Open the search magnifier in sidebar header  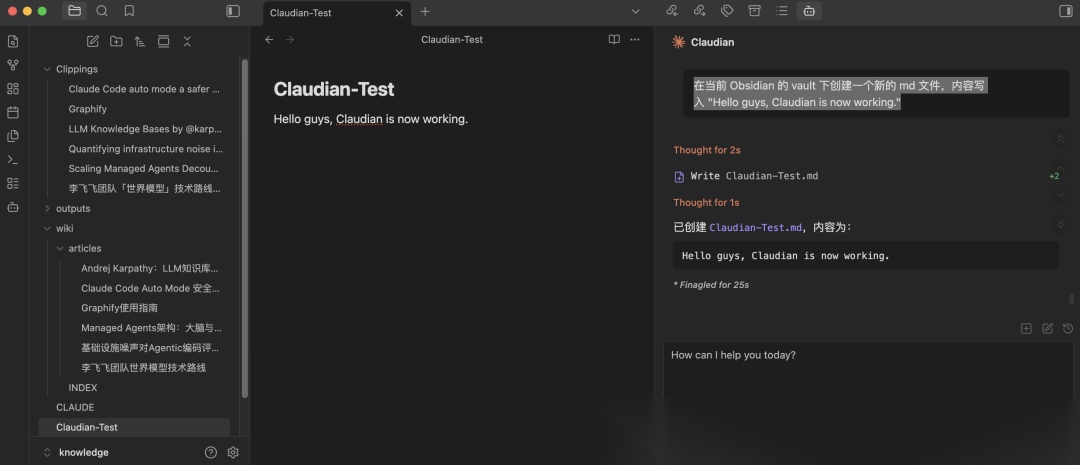pos(102,11)
